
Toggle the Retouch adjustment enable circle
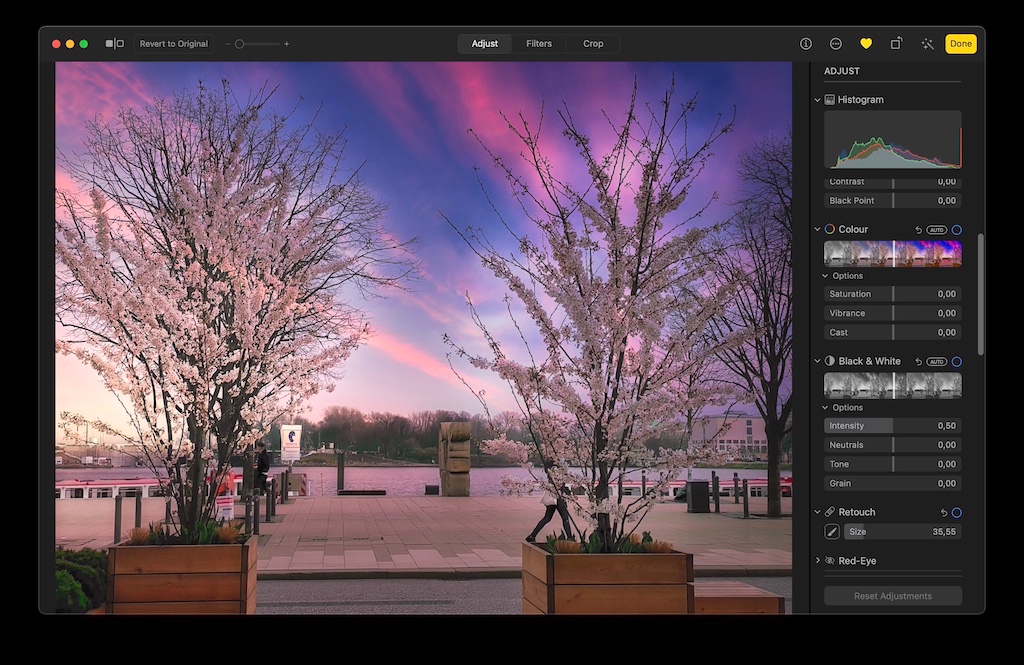click(x=956, y=513)
